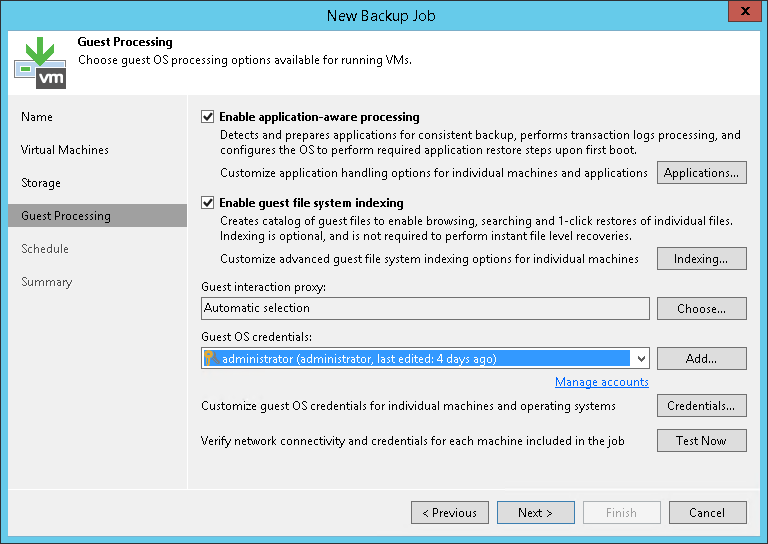
Task: Click the Indexing options button
Action: point(701,259)
